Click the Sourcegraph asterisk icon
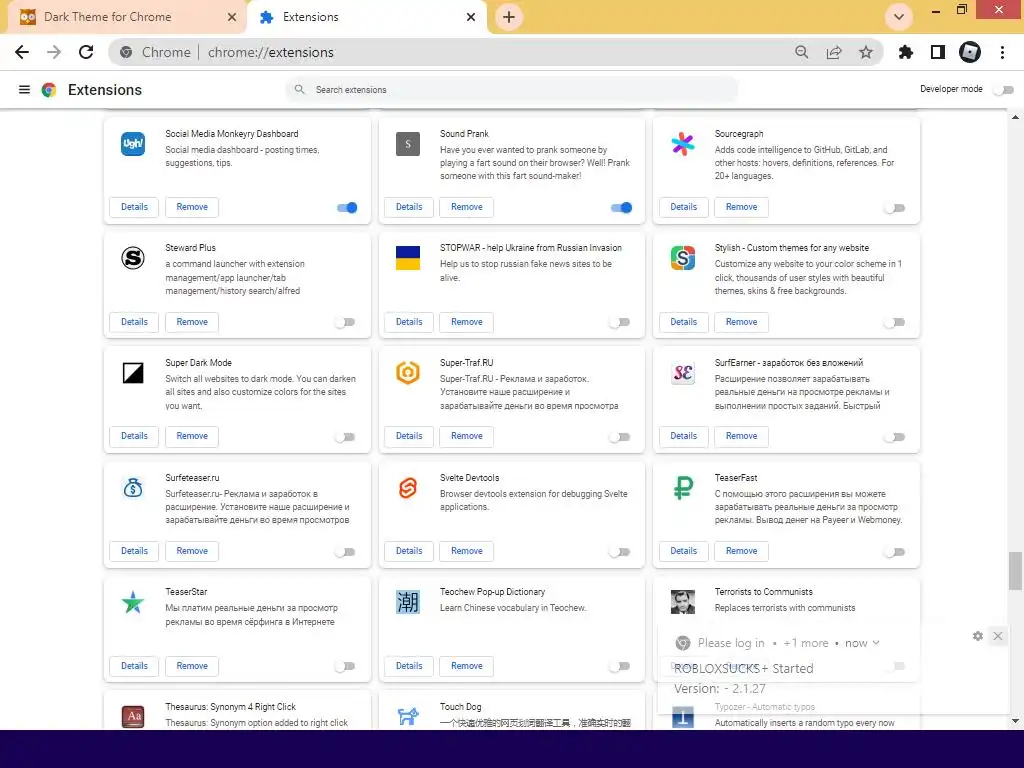The height and width of the screenshot is (768, 1024). coord(682,144)
